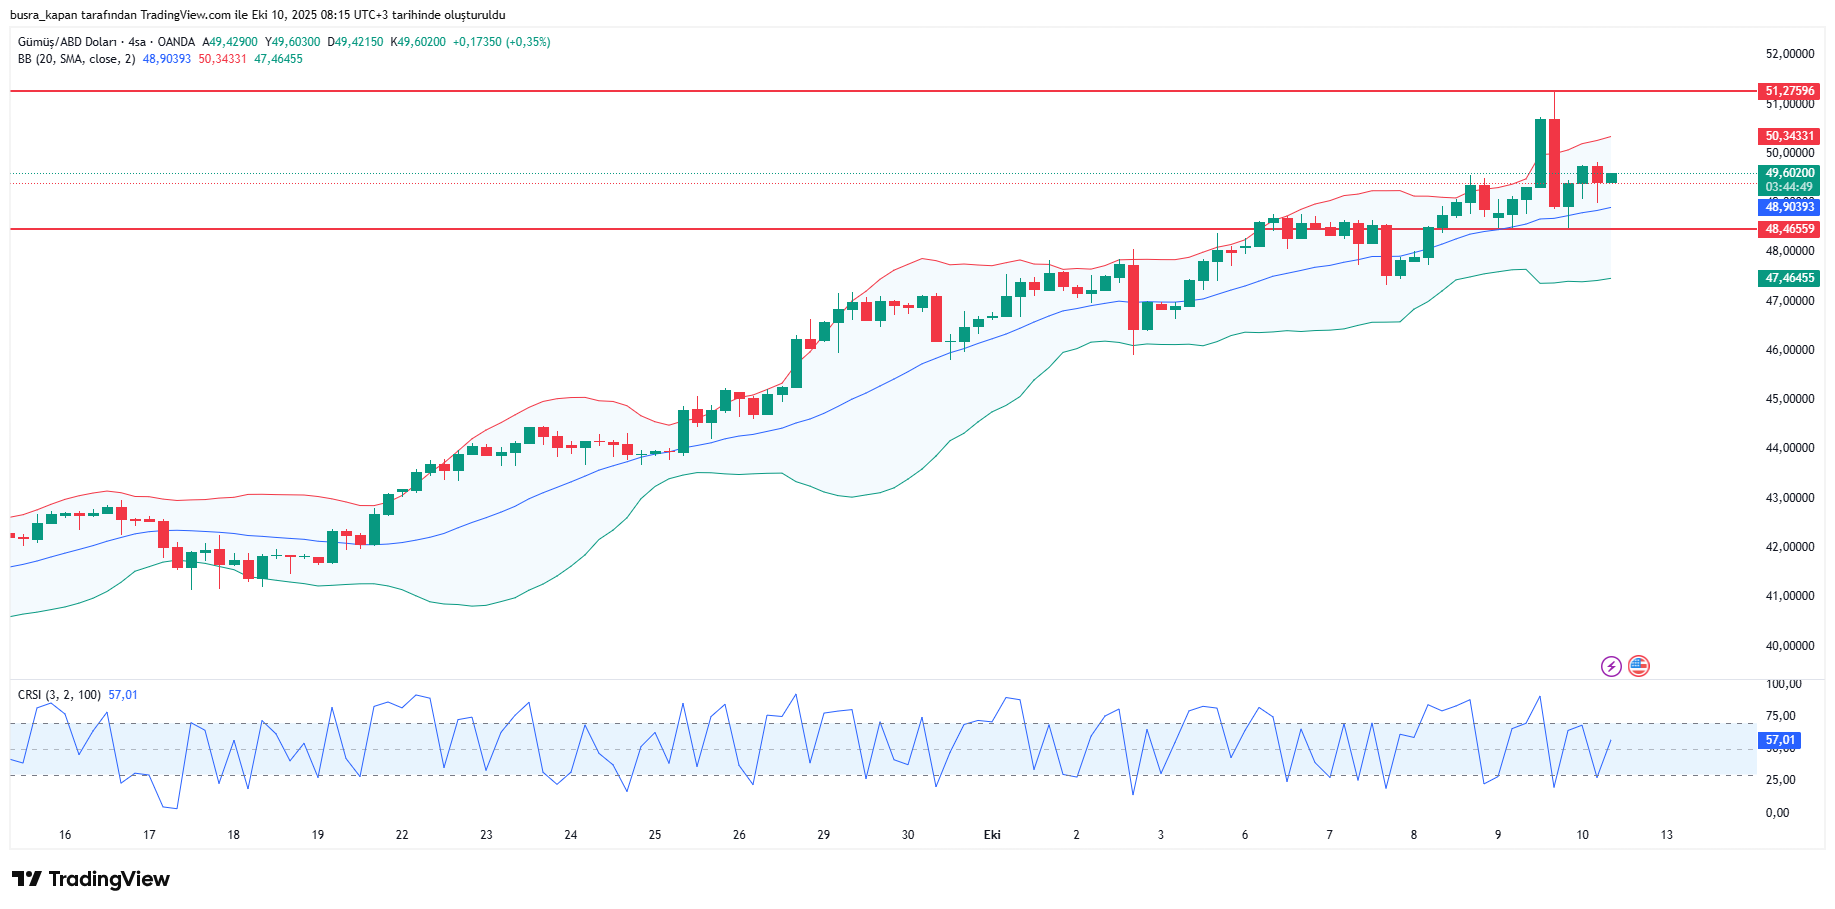This screenshot has height=909, width=1835.
Task: Select the upper red horizontal resistance line
Action: [800, 91]
